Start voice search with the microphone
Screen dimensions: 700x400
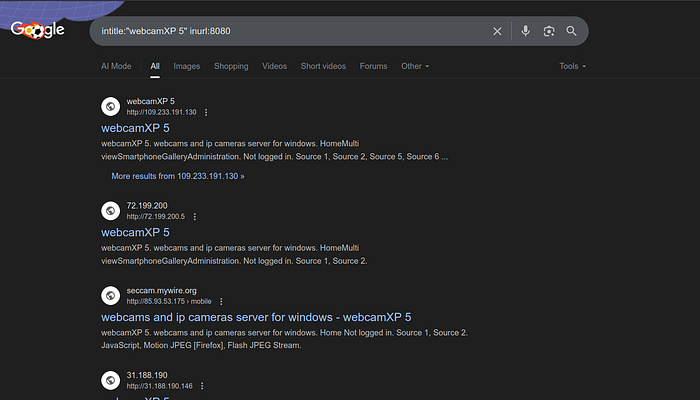[526, 31]
